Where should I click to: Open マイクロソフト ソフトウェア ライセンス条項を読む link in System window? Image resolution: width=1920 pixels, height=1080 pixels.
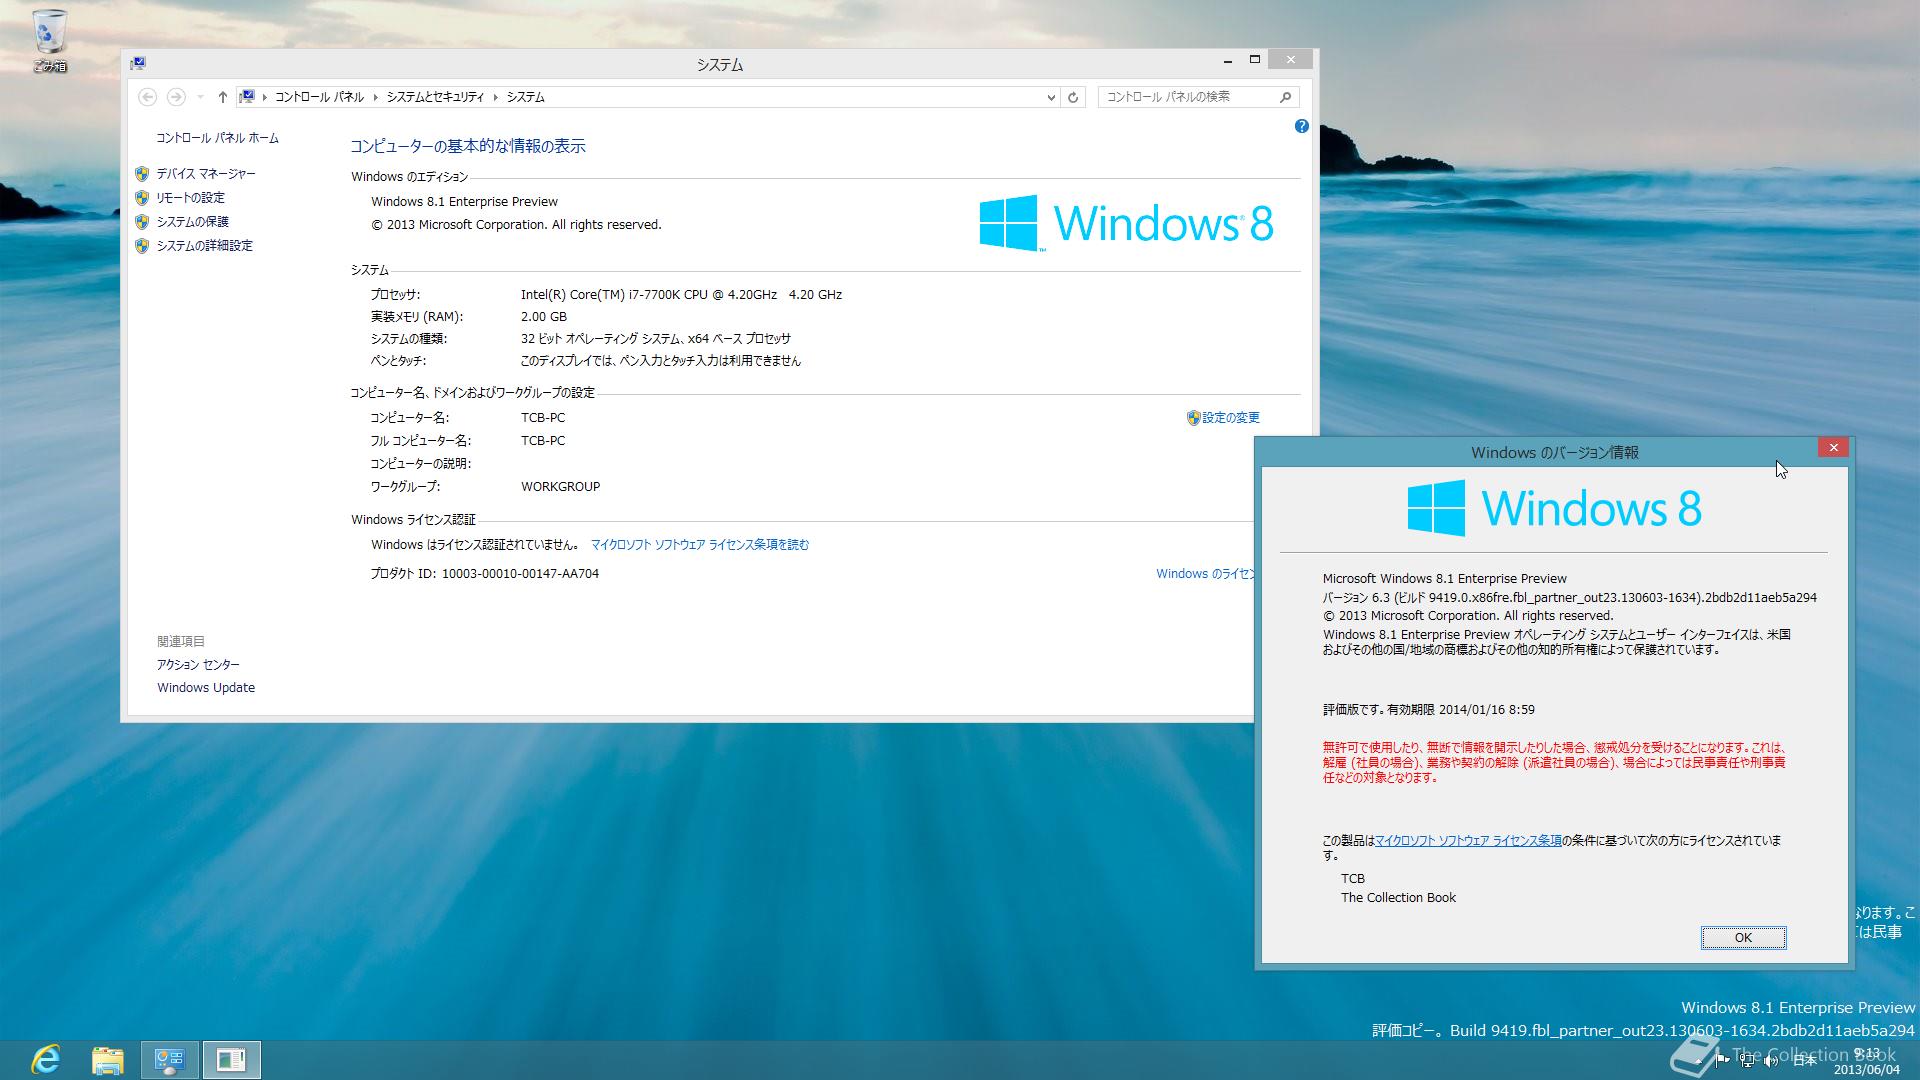point(700,545)
